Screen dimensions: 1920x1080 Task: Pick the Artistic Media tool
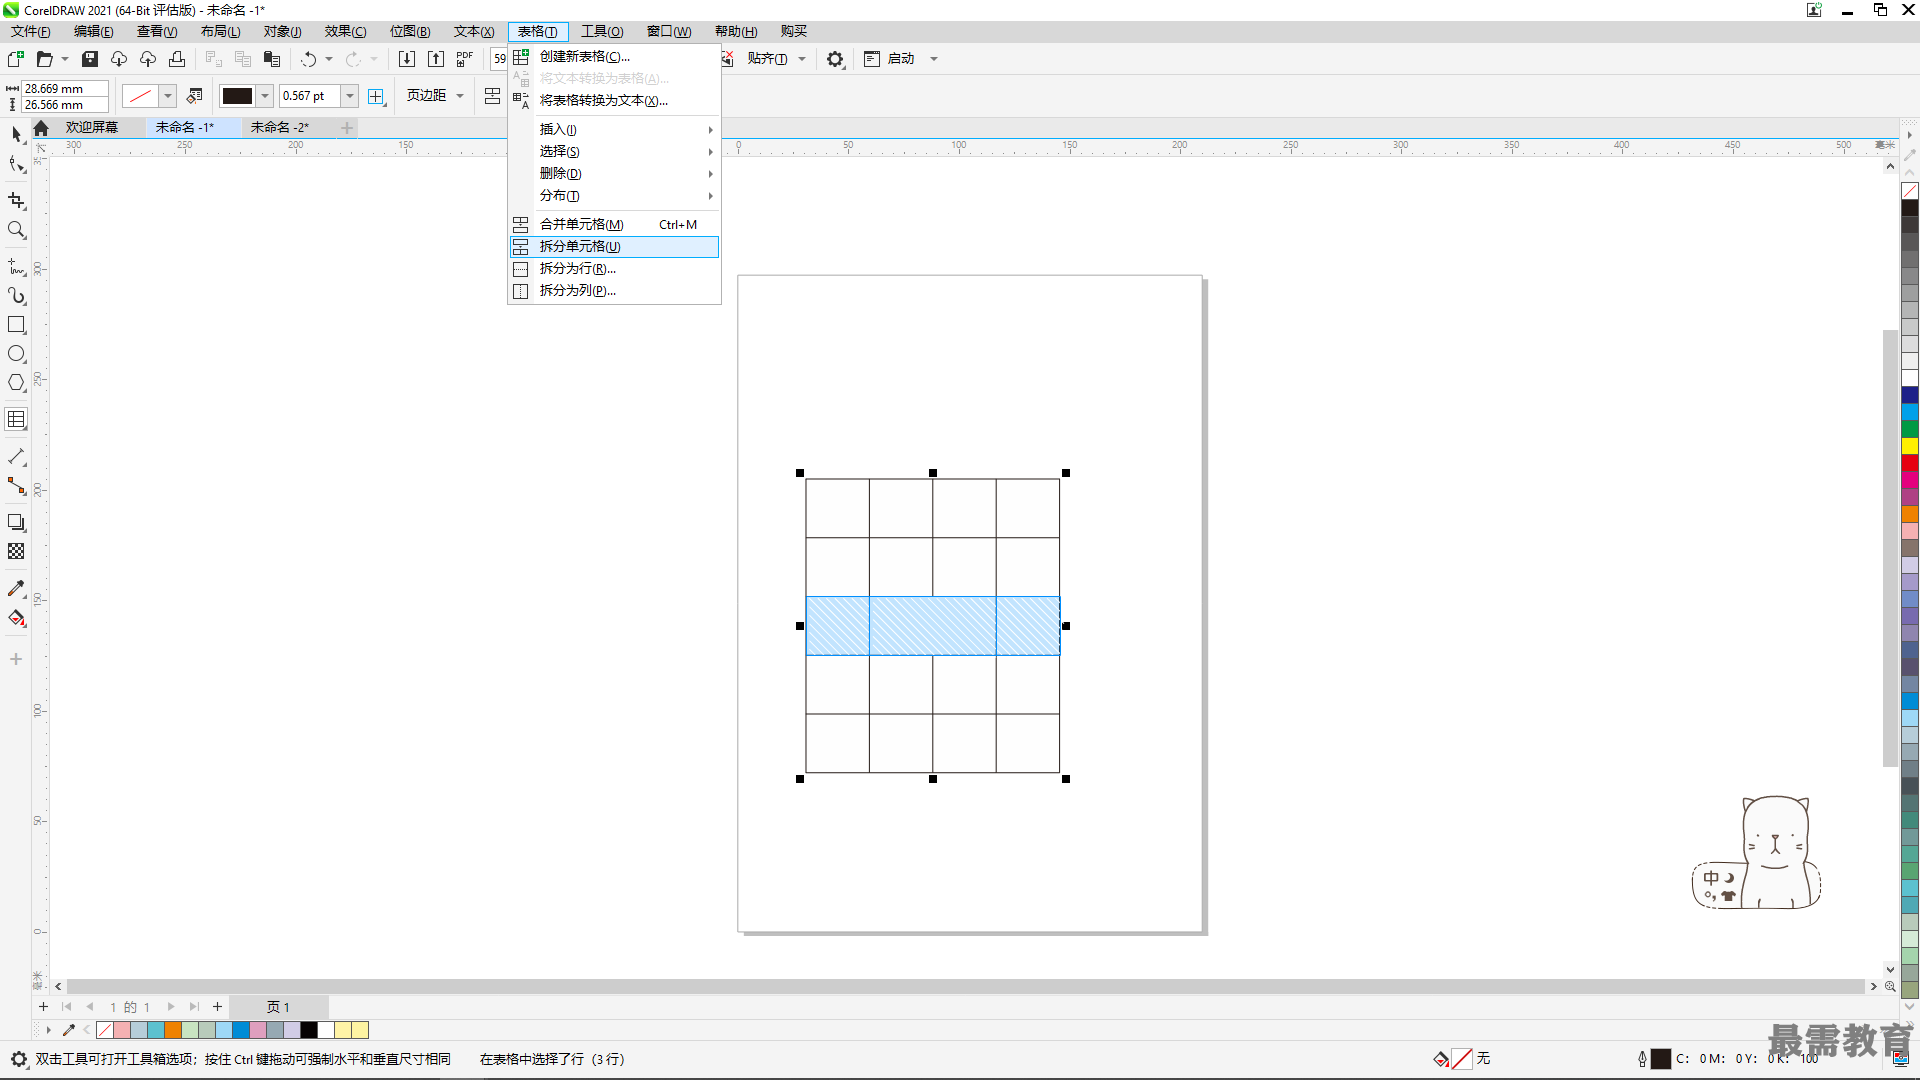16,296
